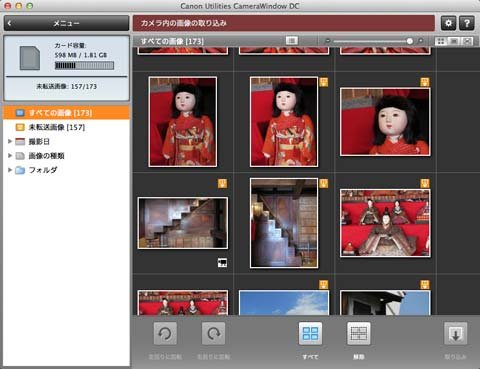480x369 pixels.
Task: Clear selection with the 解除 icon
Action: pyautogui.click(x=359, y=333)
